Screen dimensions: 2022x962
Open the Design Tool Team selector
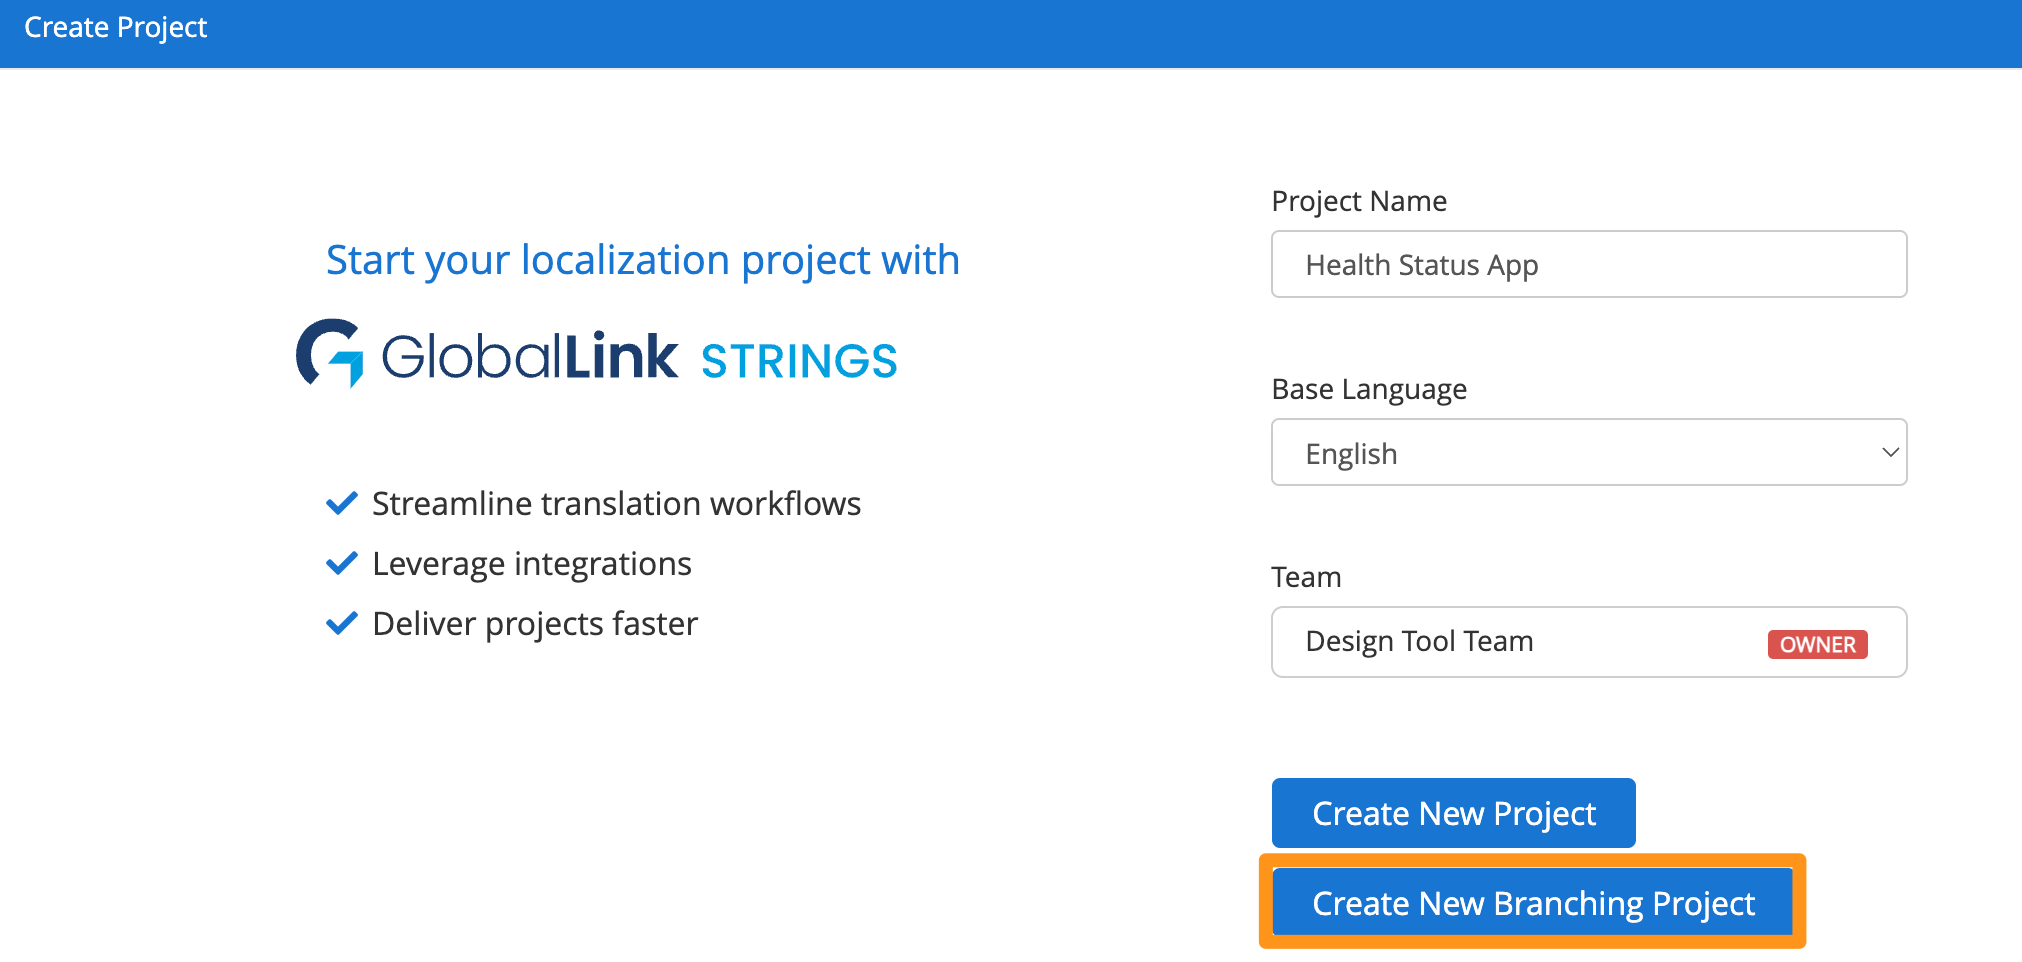coord(1520,642)
